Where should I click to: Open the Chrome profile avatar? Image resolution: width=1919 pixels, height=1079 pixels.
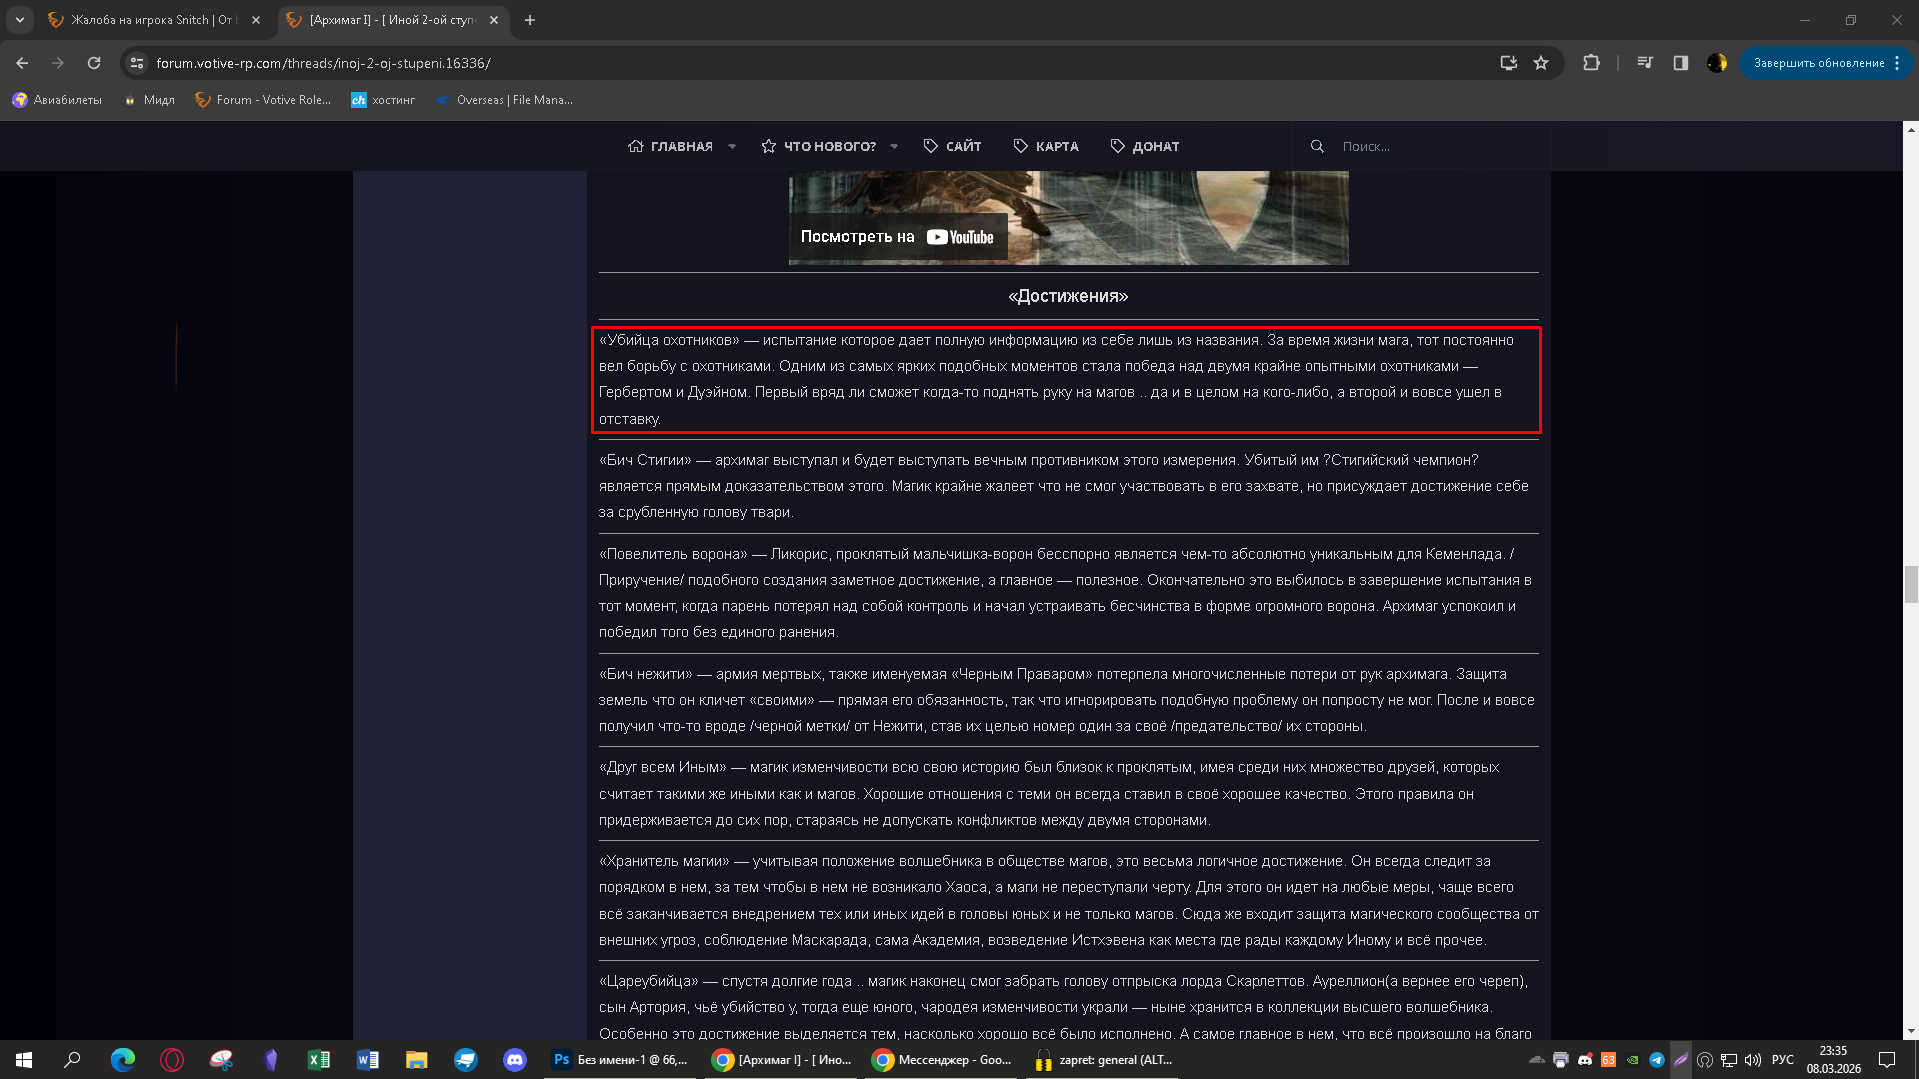click(1717, 63)
